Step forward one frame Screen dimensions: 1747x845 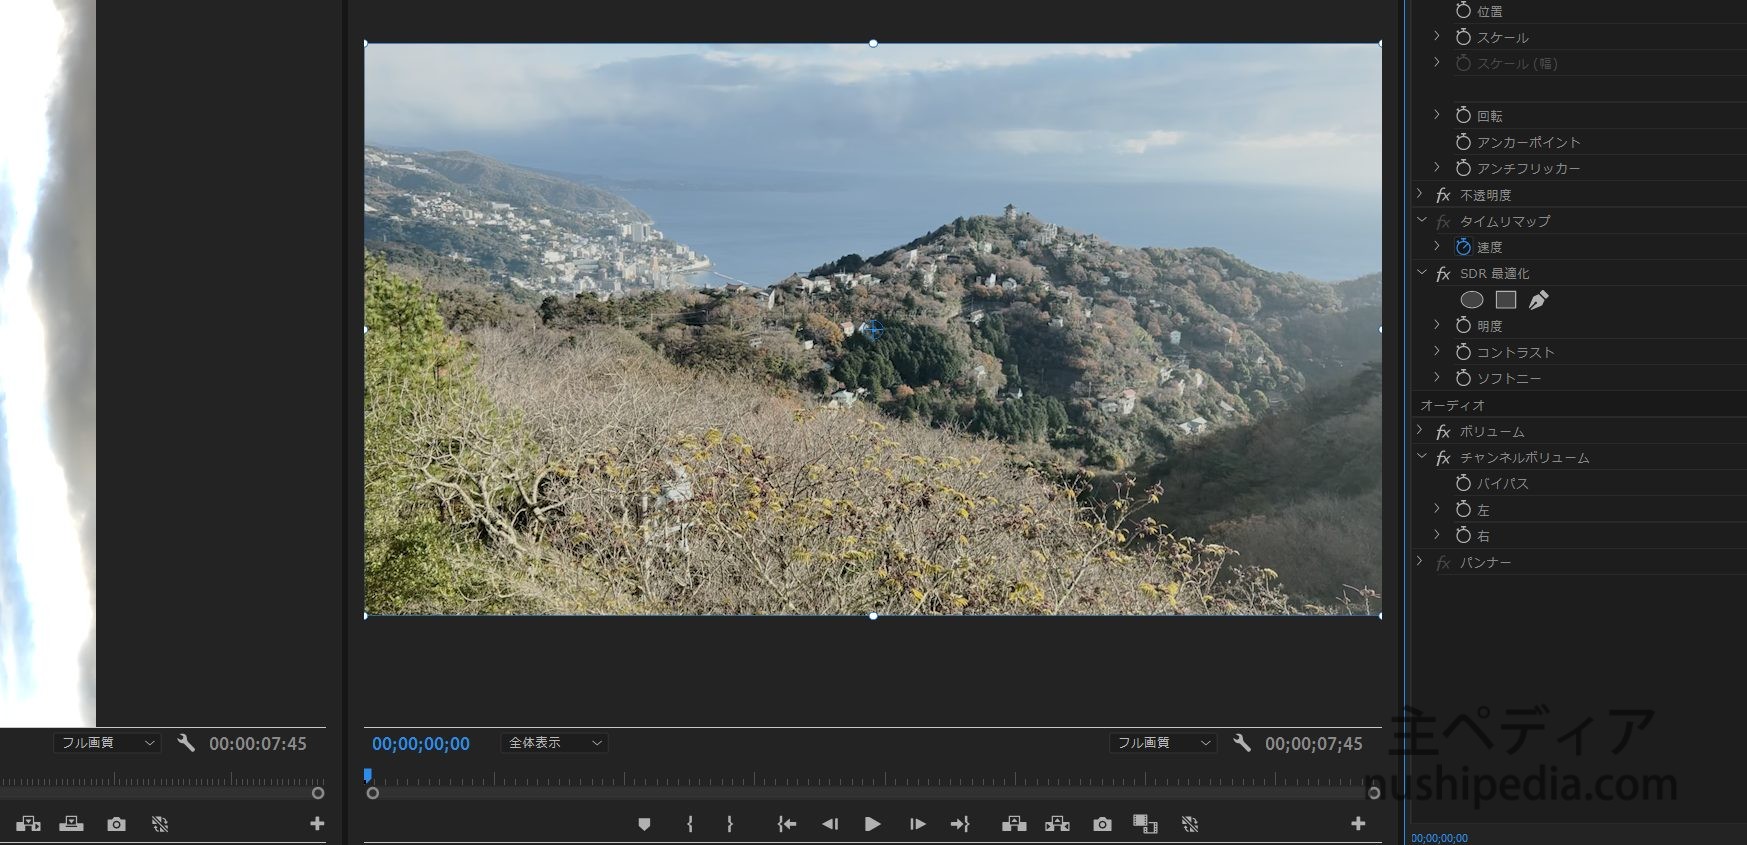pos(917,824)
